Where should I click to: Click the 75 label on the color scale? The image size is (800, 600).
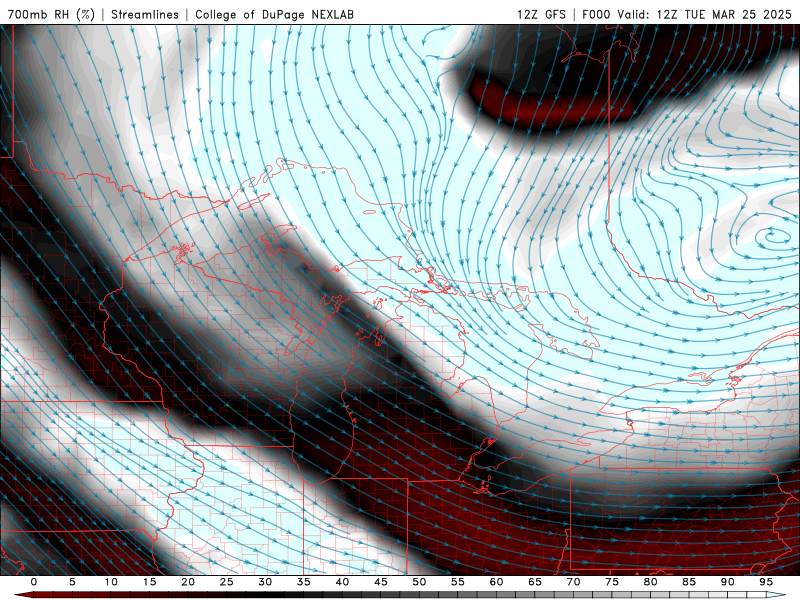[x=612, y=582]
